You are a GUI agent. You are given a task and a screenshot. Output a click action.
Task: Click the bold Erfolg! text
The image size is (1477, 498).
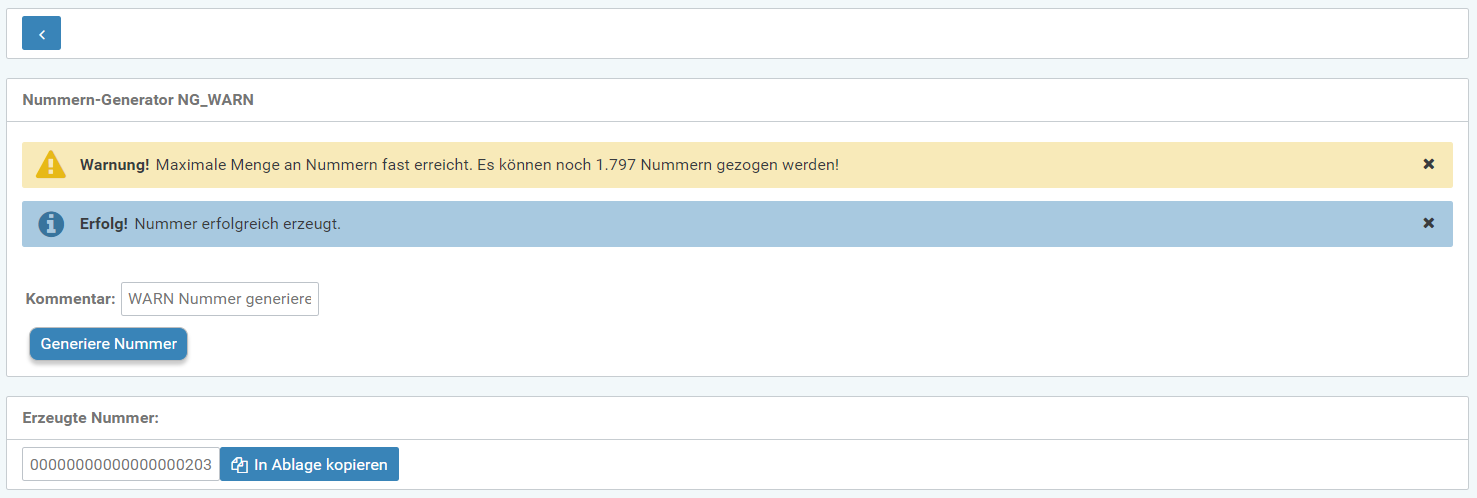click(103, 224)
